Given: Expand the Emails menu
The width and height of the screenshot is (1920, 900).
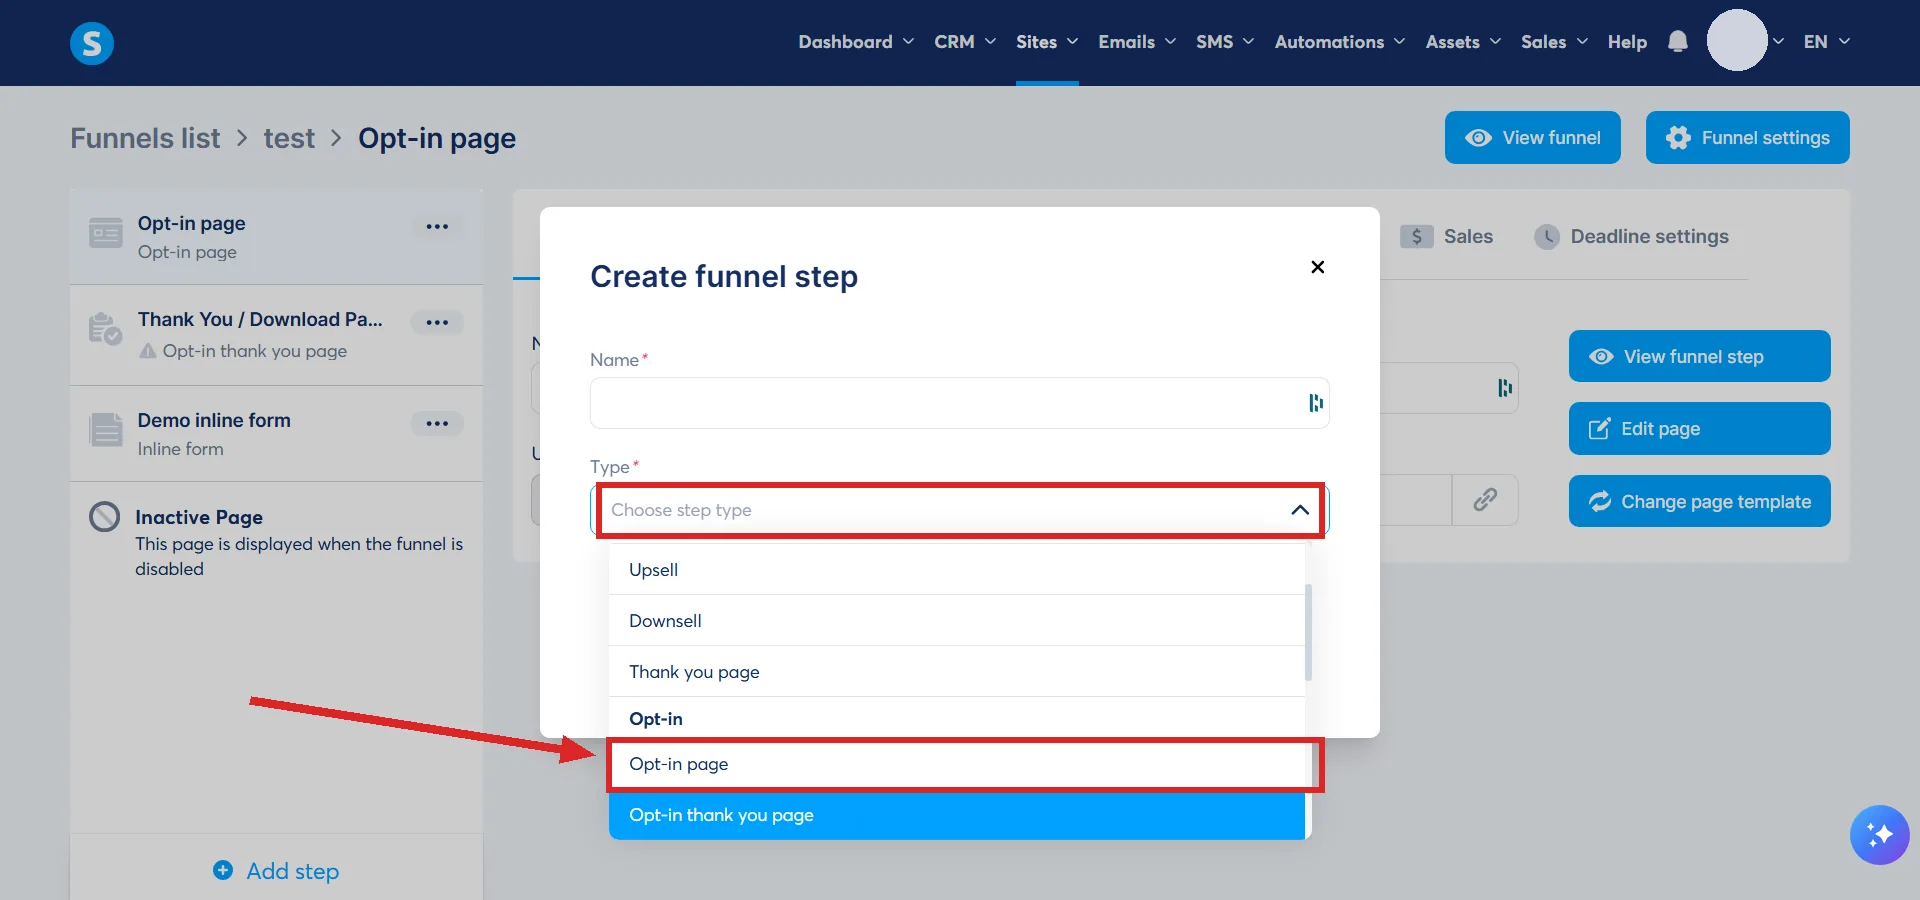Looking at the screenshot, I should pyautogui.click(x=1137, y=42).
